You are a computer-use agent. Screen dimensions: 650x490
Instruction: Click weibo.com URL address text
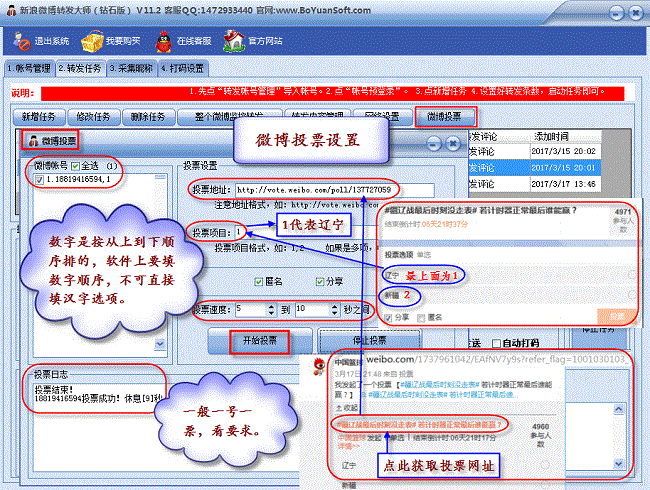click(496, 359)
